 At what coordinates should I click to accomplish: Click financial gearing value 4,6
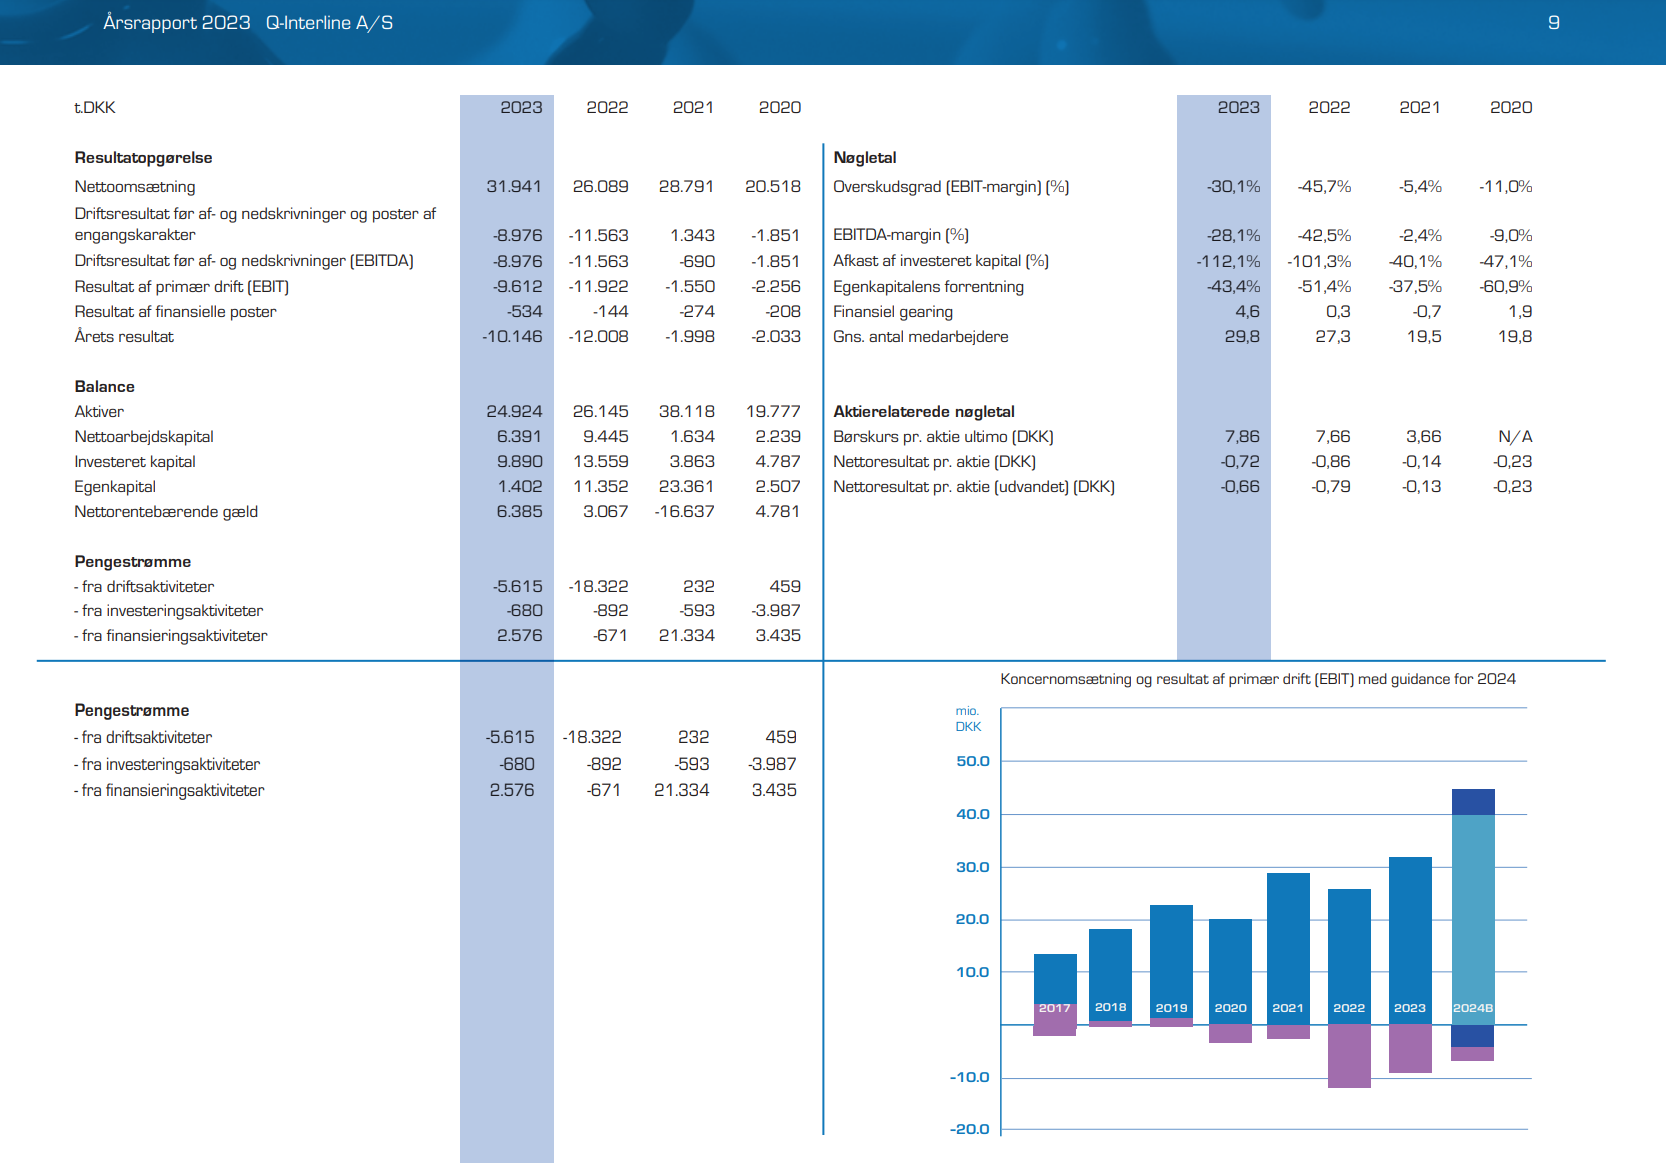coord(1247,311)
